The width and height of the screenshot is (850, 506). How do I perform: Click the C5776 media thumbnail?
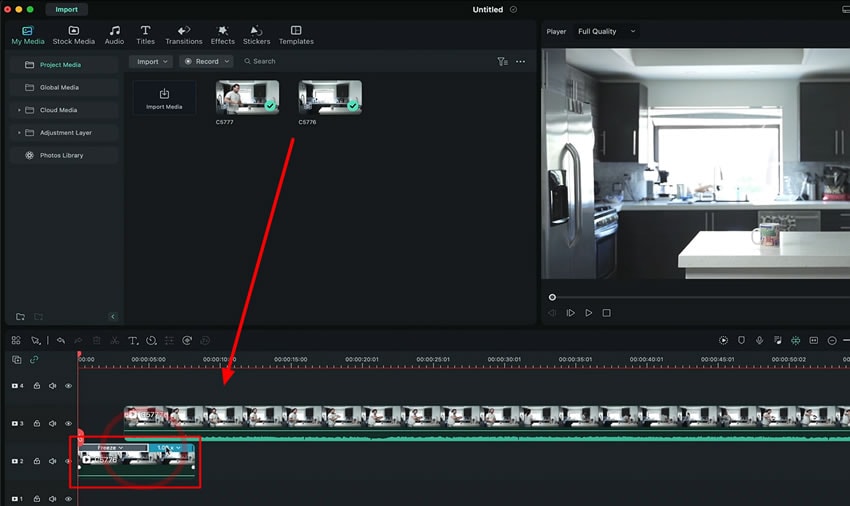click(x=330, y=97)
